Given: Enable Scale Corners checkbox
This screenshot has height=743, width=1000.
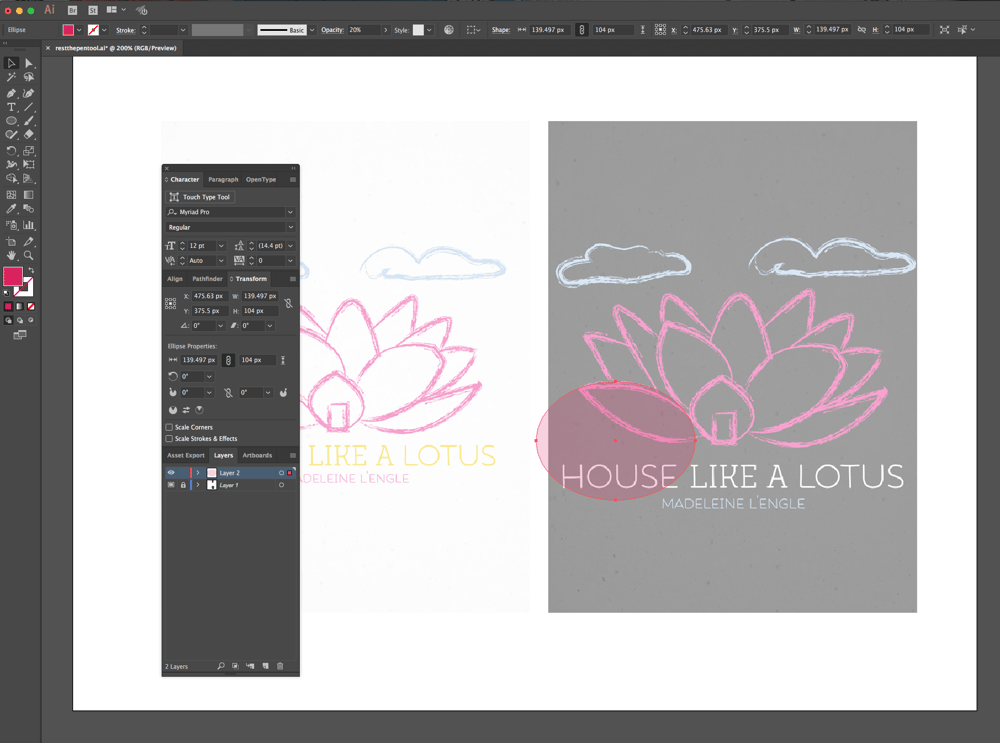Looking at the screenshot, I should [169, 427].
